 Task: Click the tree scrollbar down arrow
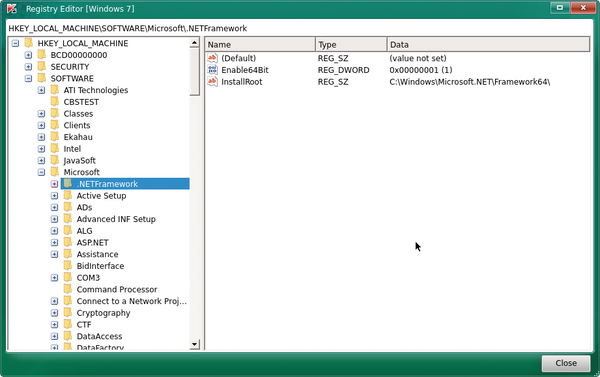(194, 344)
